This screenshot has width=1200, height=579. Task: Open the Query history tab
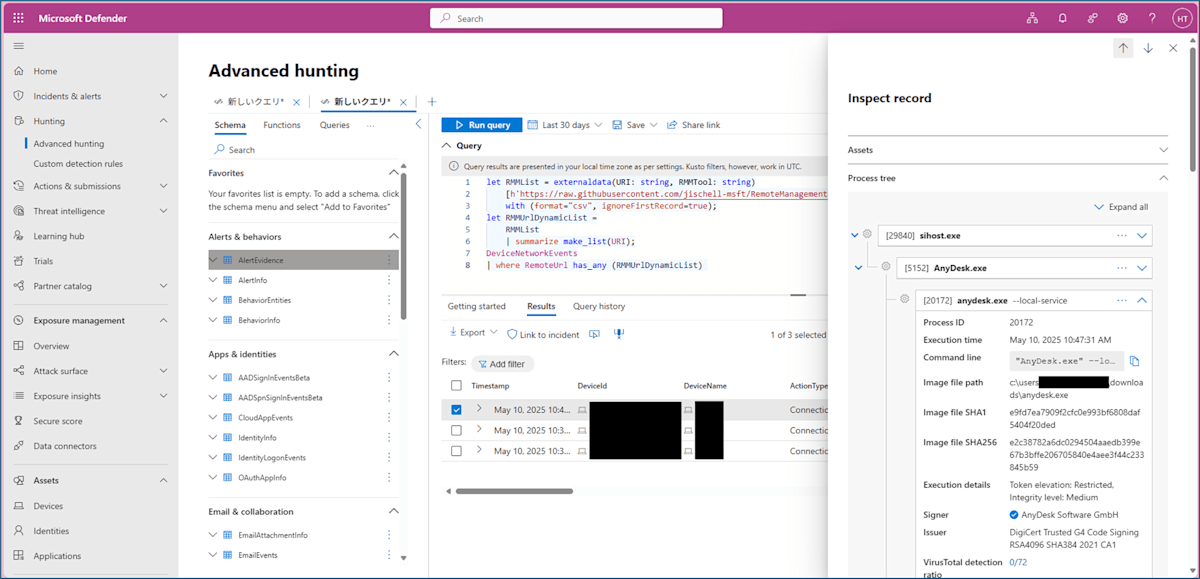pyautogui.click(x=599, y=306)
